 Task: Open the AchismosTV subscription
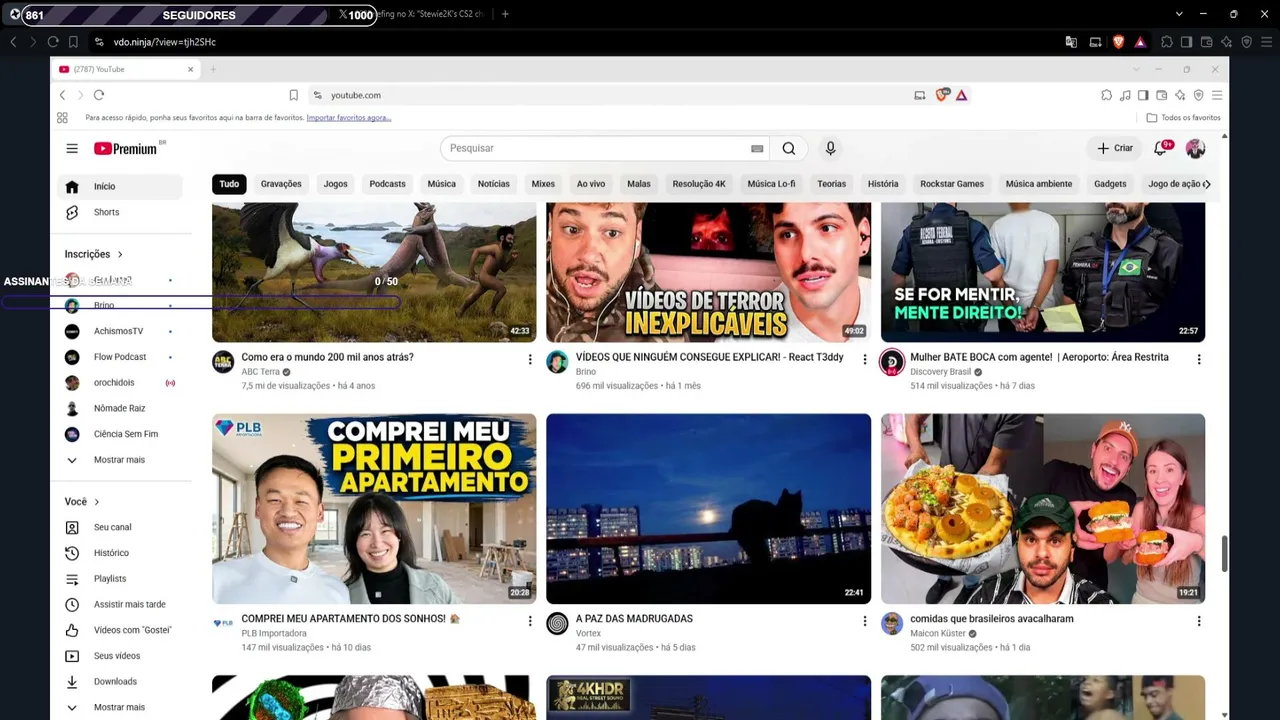click(x=120, y=331)
